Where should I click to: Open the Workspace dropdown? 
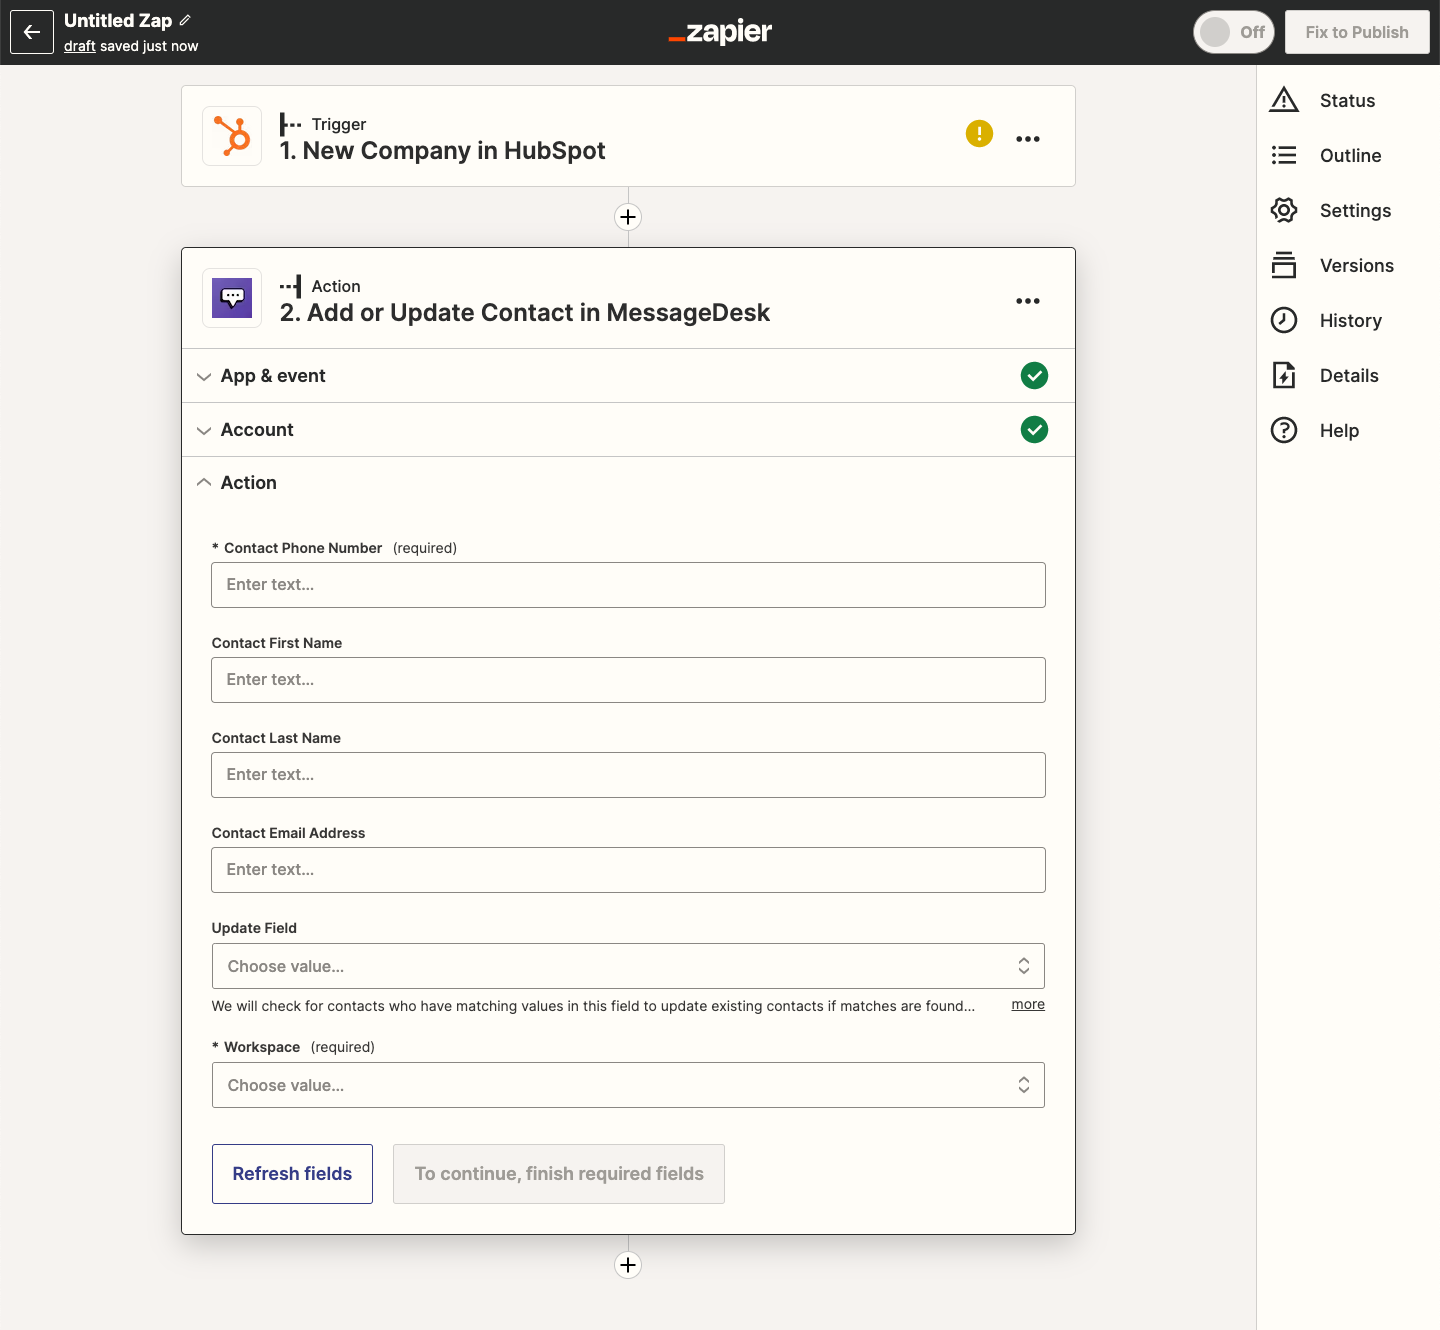pos(628,1085)
